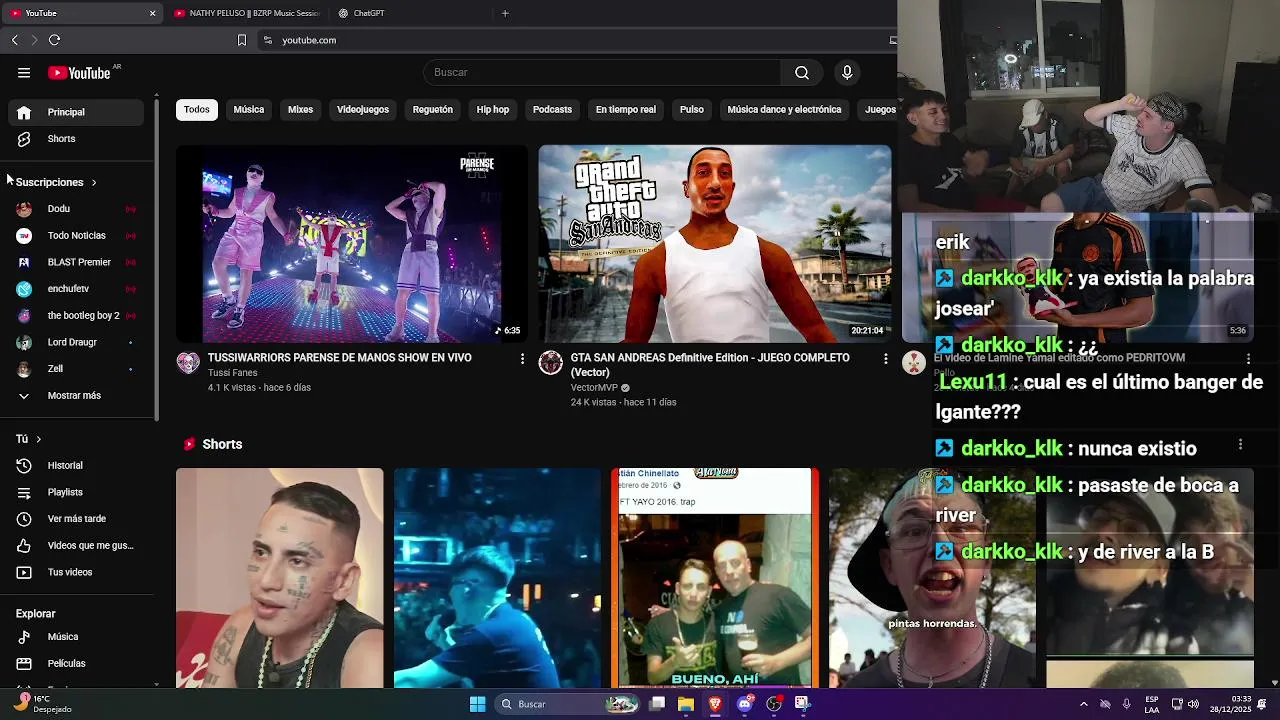The height and width of the screenshot is (720, 1280).
Task: Open Música under Explorar
Action: [x=78, y=636]
